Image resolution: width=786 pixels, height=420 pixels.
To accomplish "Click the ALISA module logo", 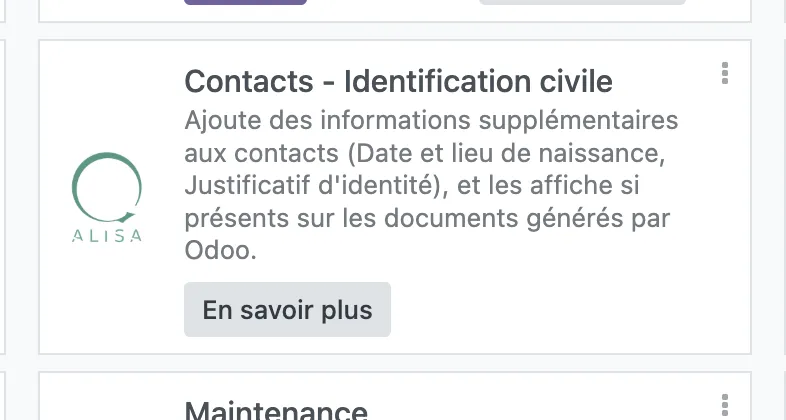I will 107,197.
